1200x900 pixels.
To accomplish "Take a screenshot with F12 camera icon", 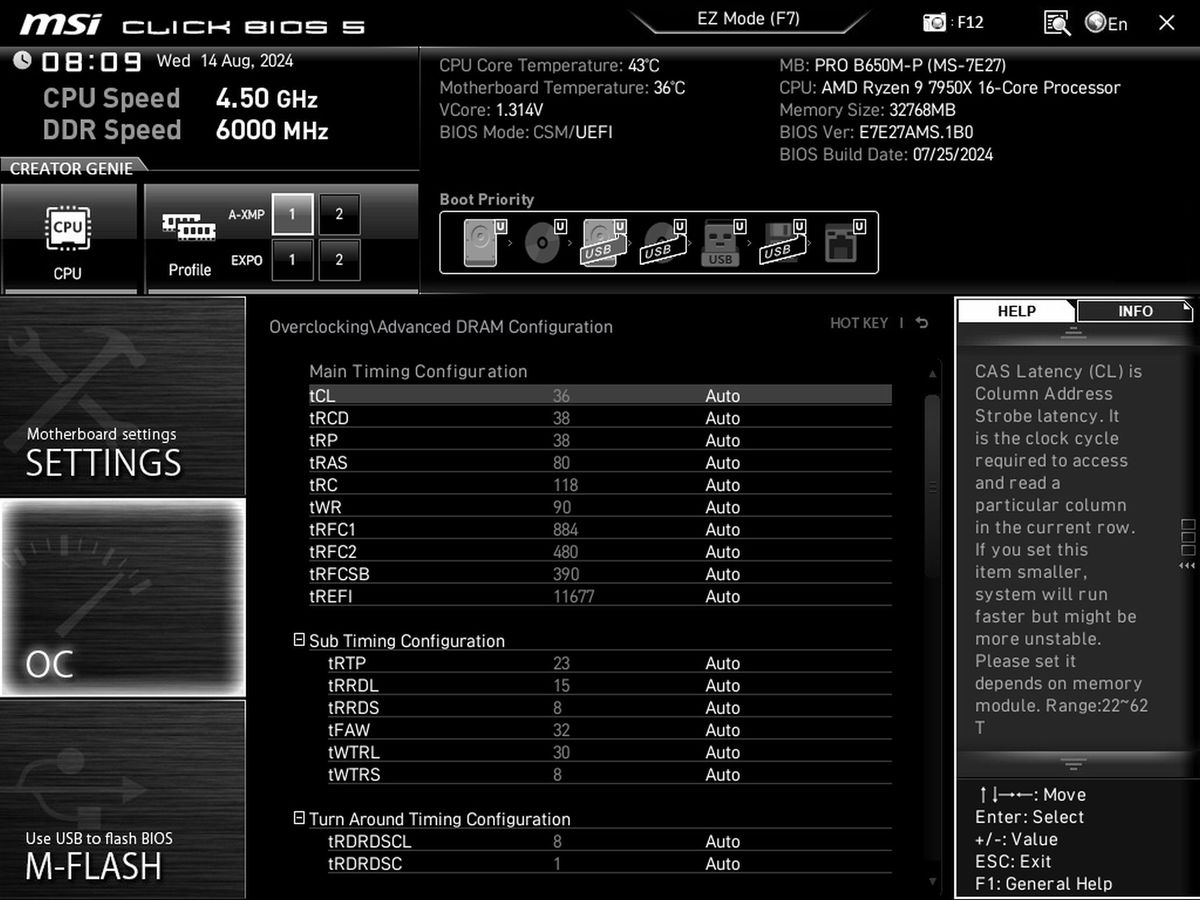I will pos(935,23).
